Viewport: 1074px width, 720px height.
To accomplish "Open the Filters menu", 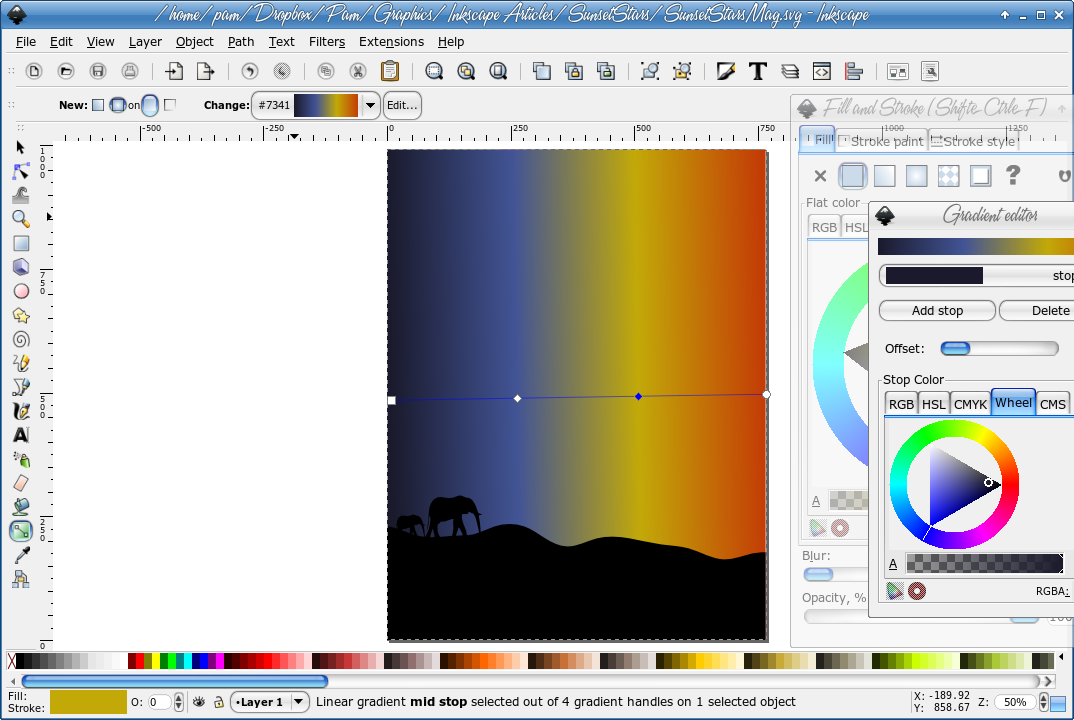I will pos(327,42).
